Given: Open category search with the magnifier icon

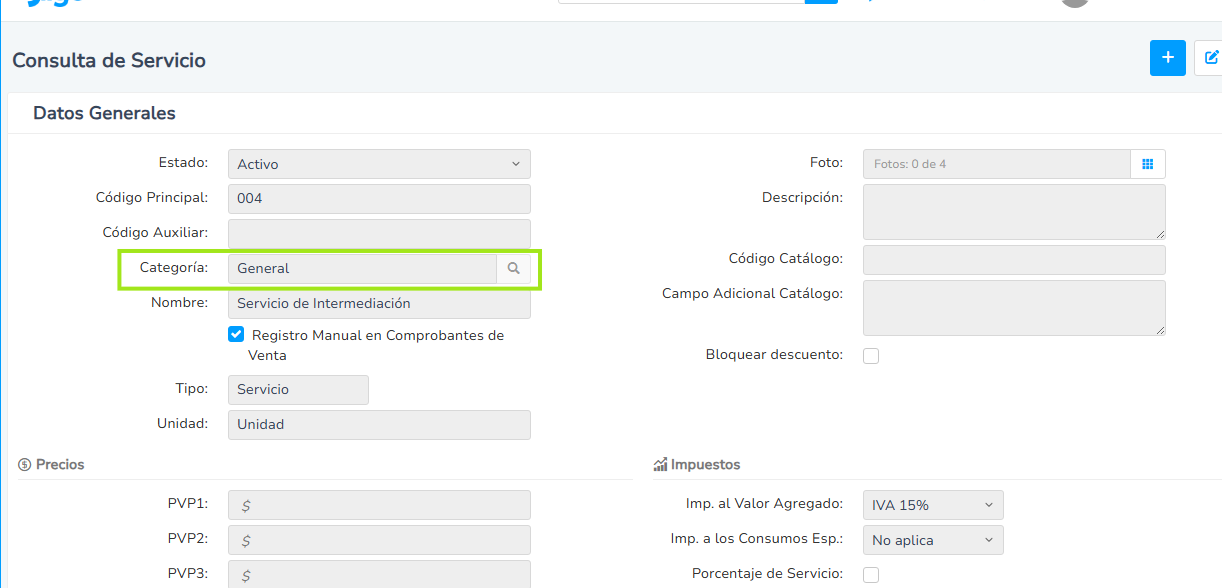Looking at the screenshot, I should point(514,269).
